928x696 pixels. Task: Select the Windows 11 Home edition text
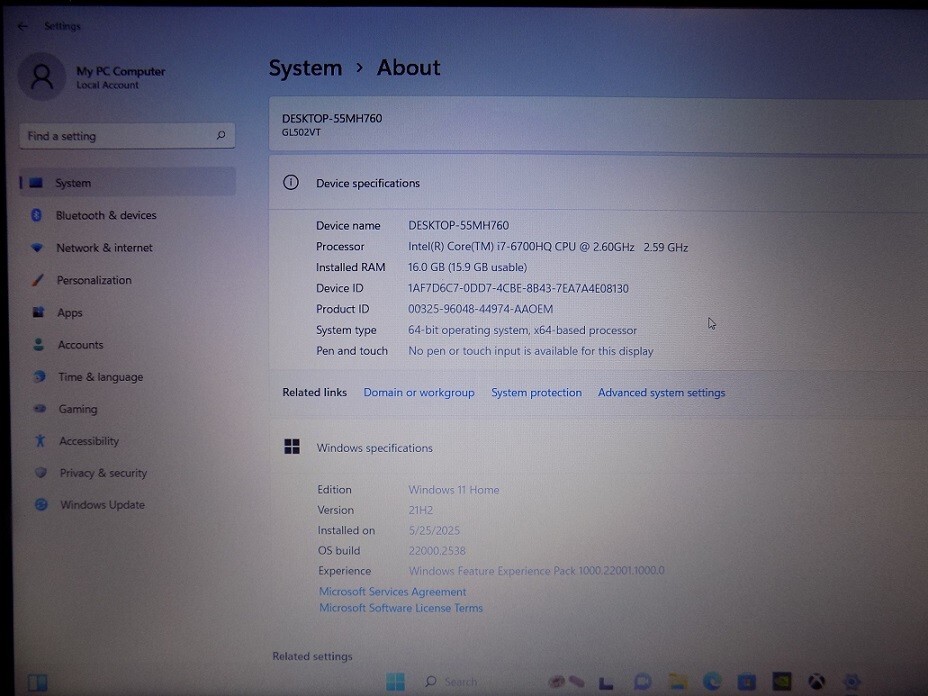454,490
